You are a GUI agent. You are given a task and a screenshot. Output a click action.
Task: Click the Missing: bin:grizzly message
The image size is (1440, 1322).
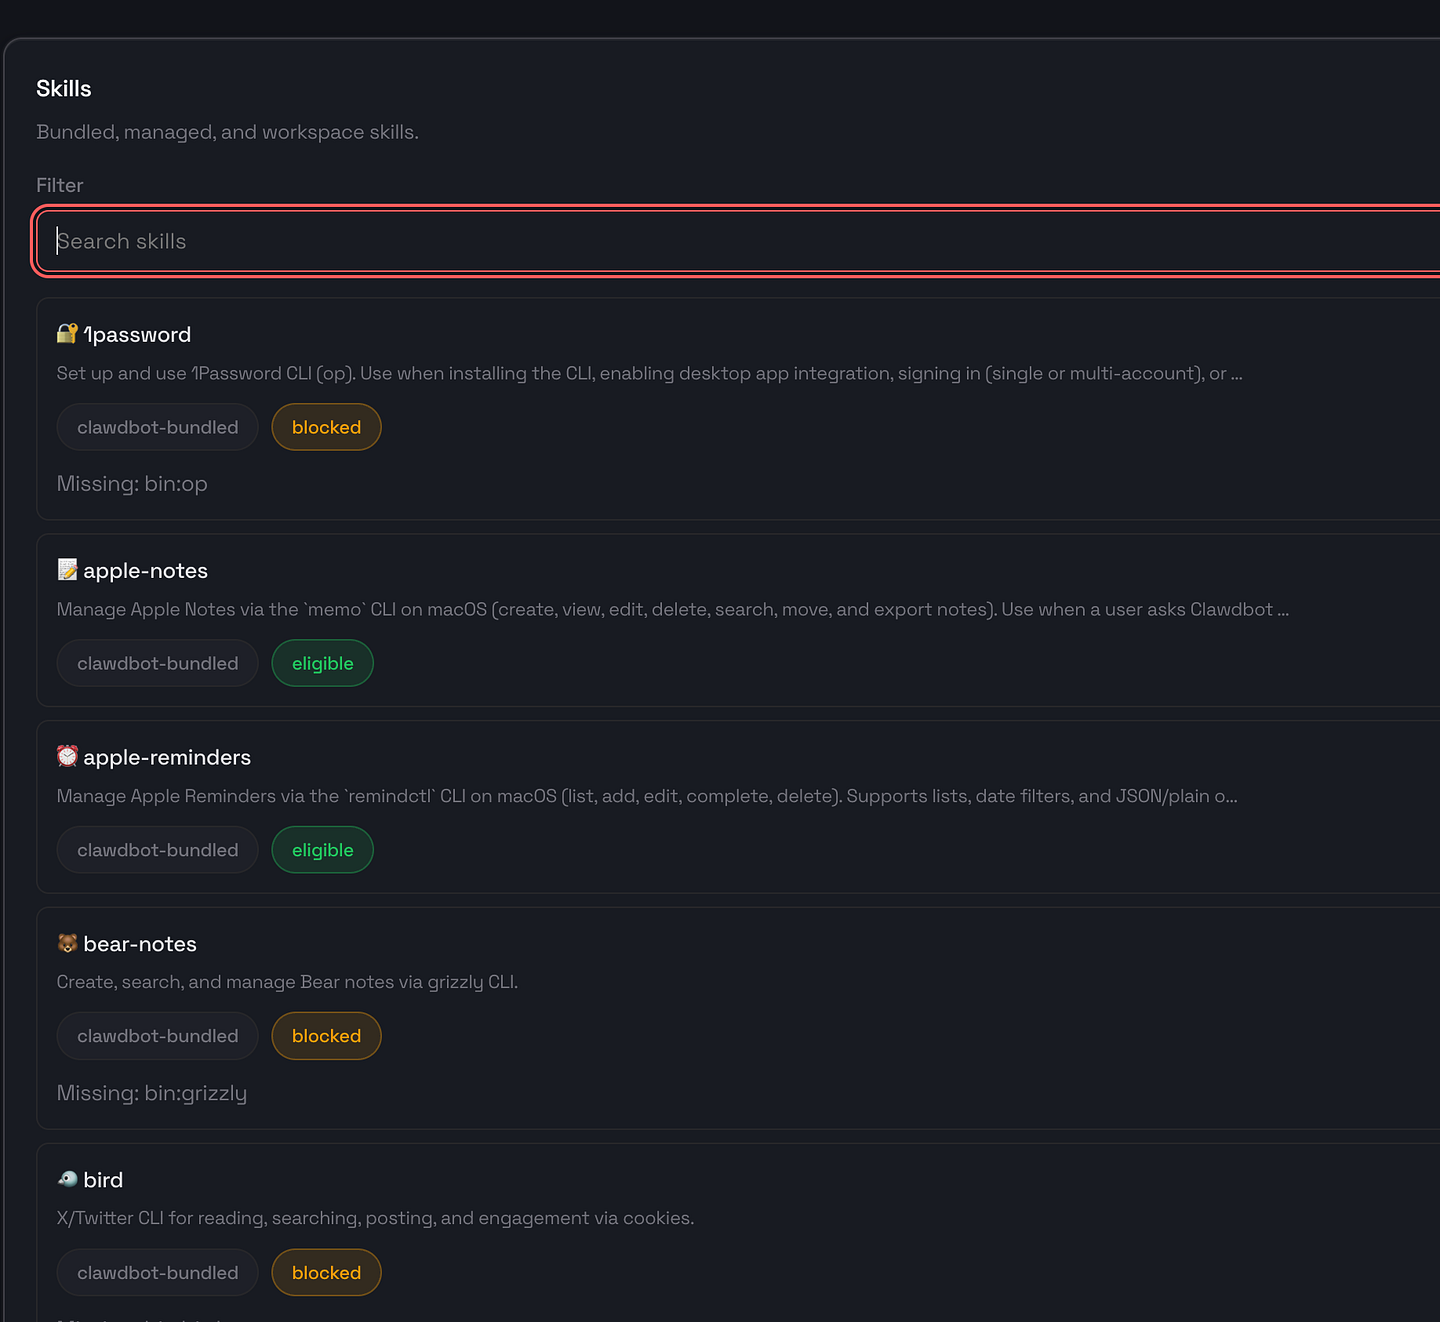[x=152, y=1093]
